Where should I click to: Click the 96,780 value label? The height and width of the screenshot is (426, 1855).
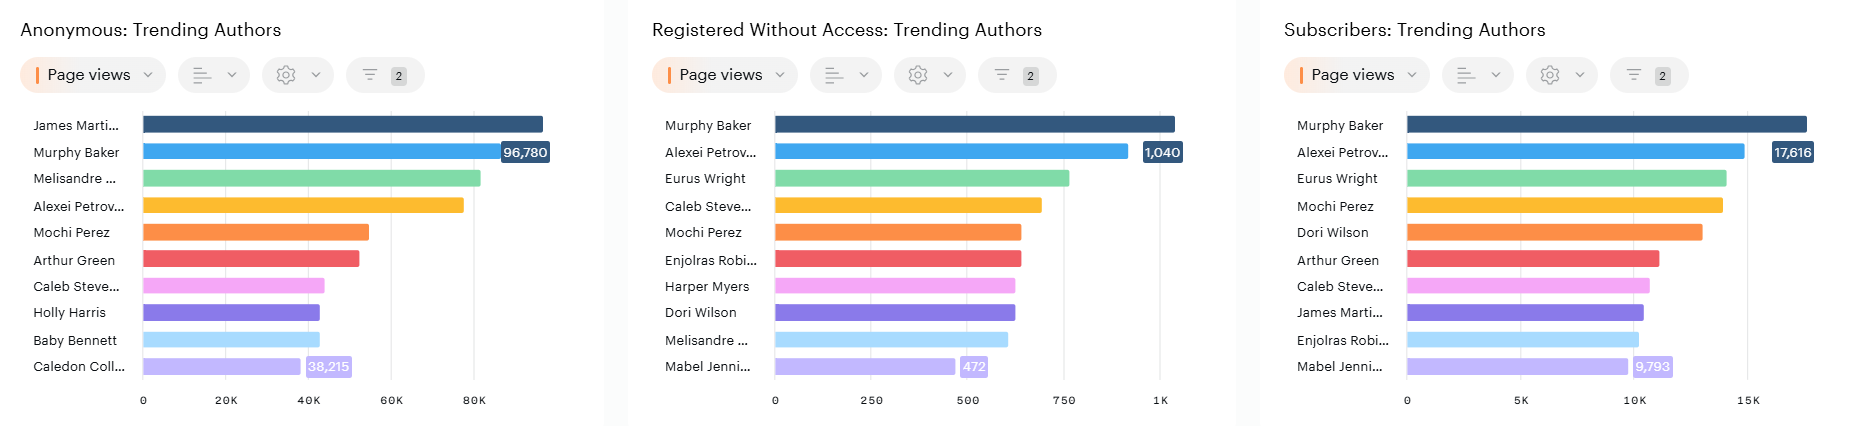coord(525,152)
